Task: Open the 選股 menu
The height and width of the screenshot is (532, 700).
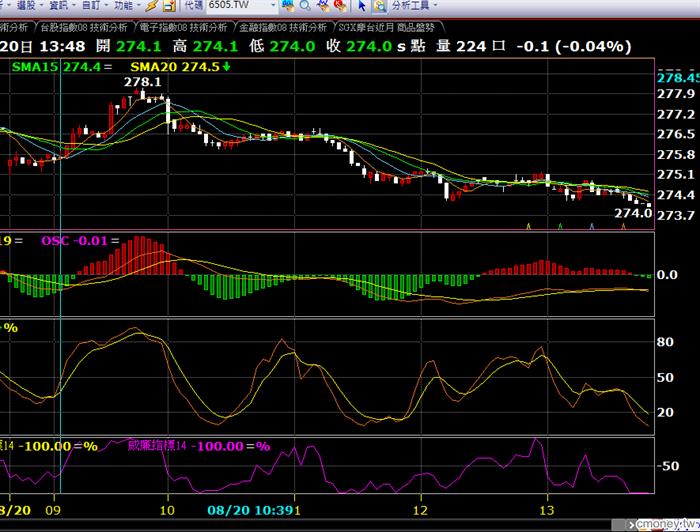Action: [x=29, y=6]
